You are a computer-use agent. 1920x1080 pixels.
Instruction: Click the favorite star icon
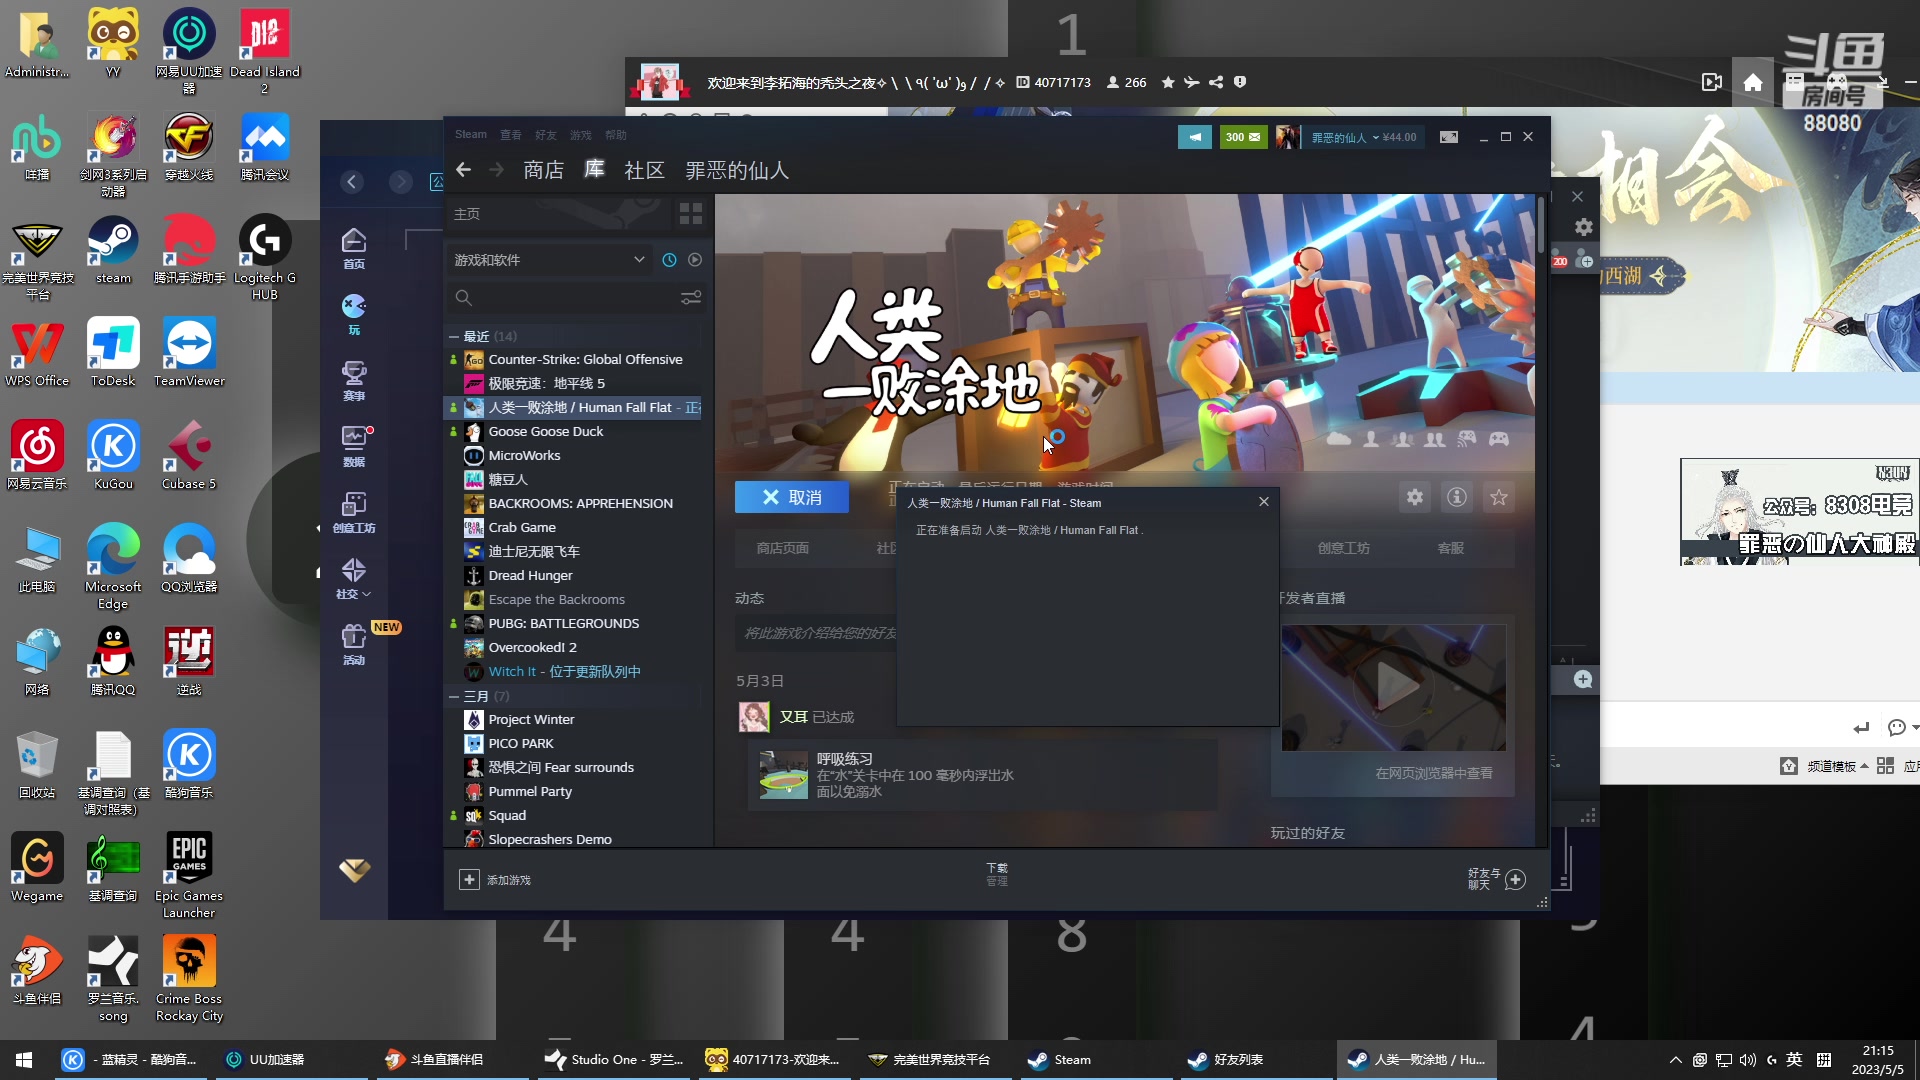1498,497
